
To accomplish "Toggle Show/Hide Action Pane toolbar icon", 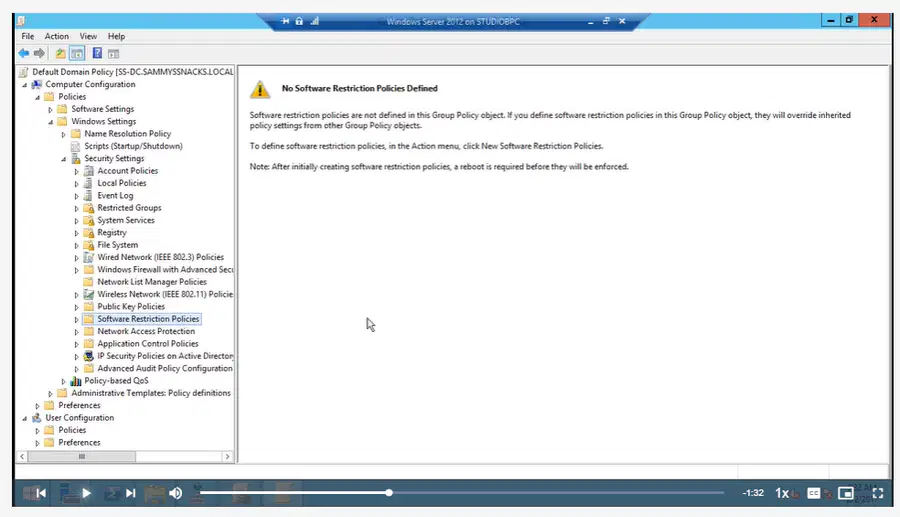I will pyautogui.click(x=113, y=54).
